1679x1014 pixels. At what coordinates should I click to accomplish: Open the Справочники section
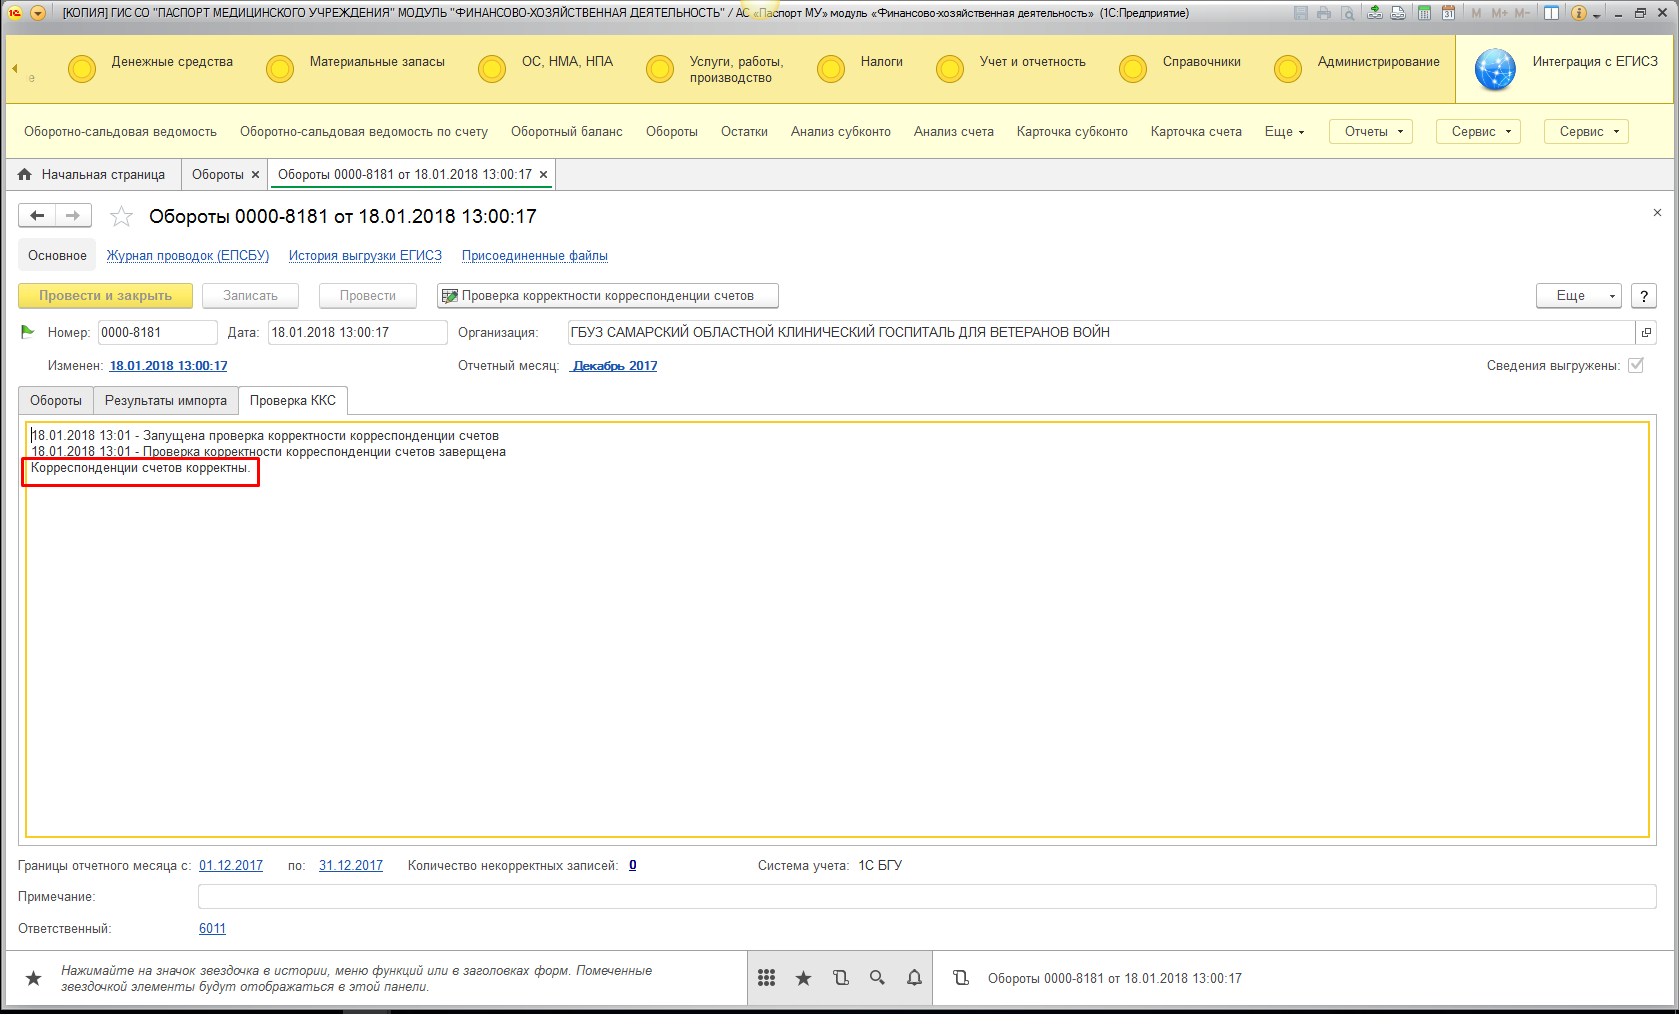1200,62
